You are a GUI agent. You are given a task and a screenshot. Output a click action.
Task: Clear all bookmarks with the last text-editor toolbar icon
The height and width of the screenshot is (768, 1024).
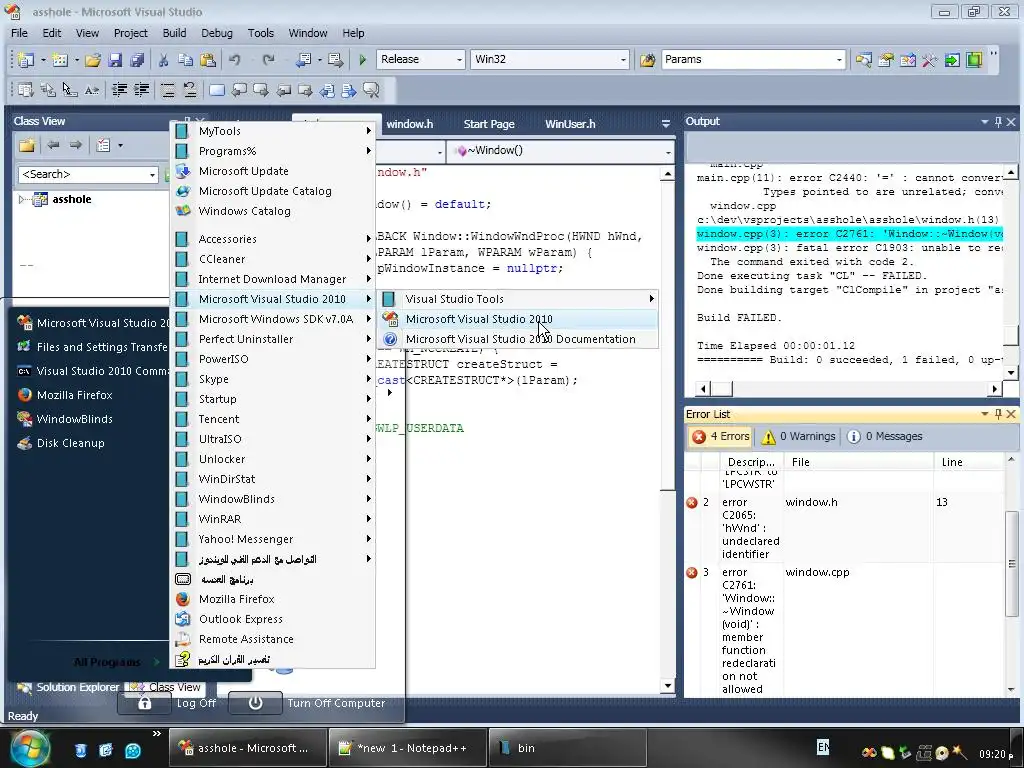[x=371, y=90]
